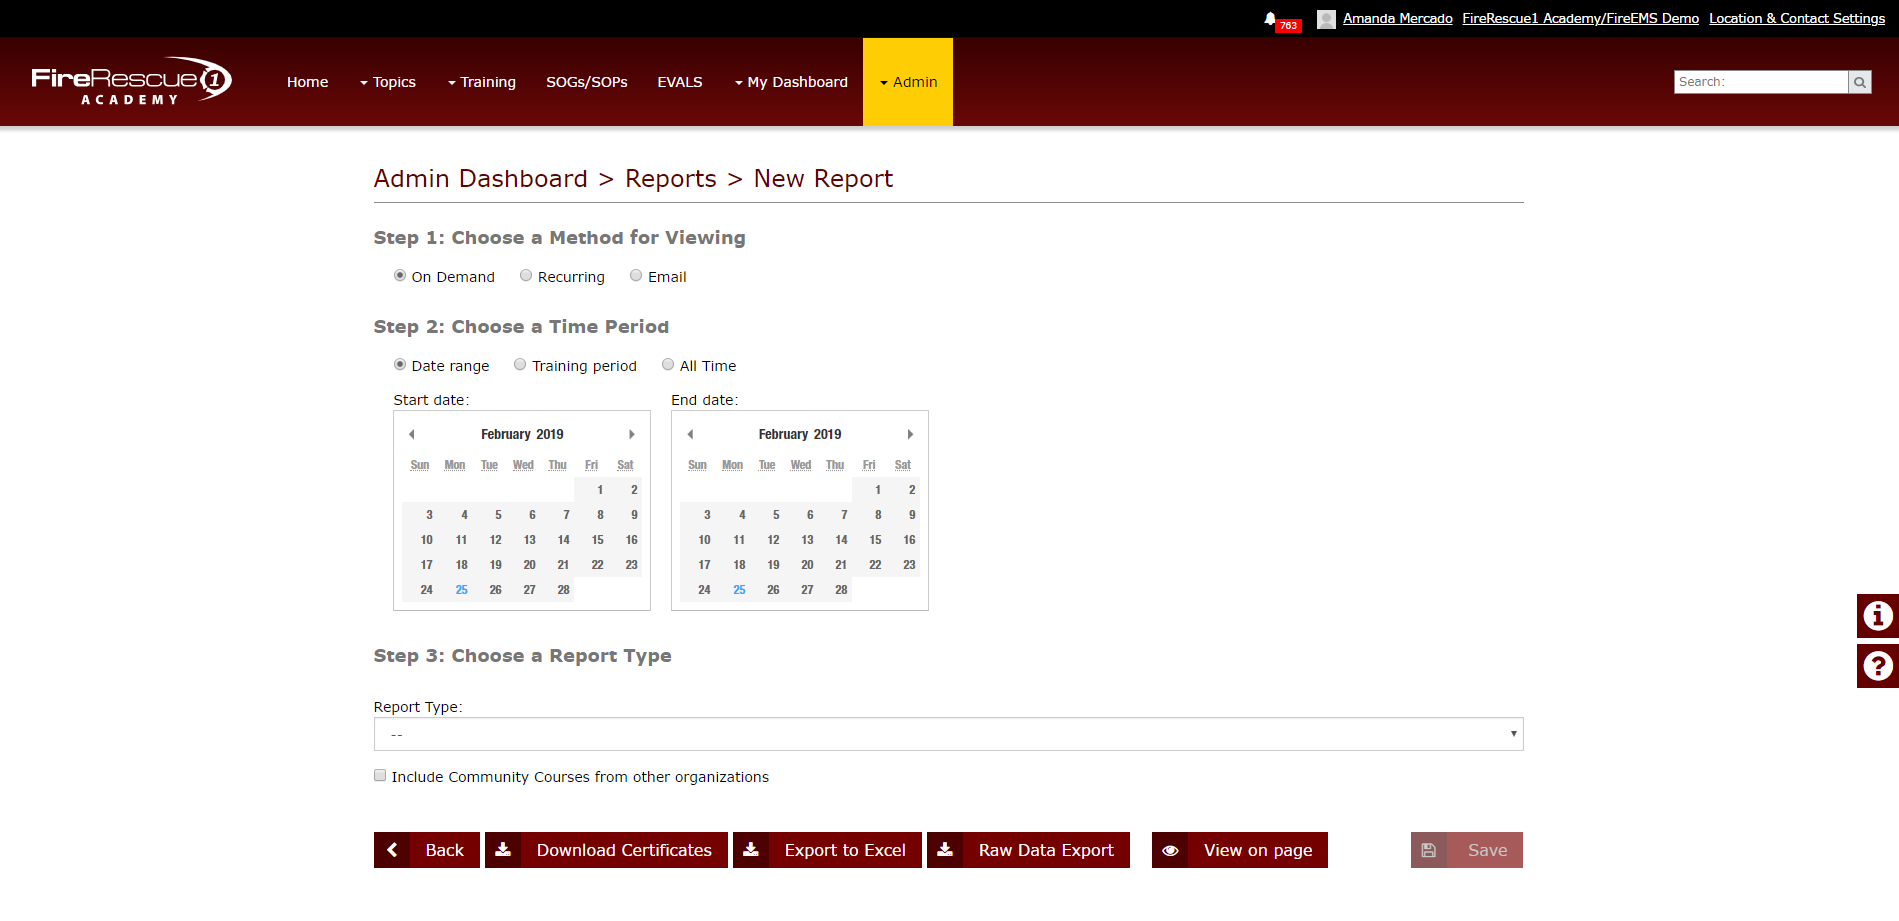Screen dimensions: 1899x921
Task: Select the Recurring viewing method
Action: coord(526,276)
